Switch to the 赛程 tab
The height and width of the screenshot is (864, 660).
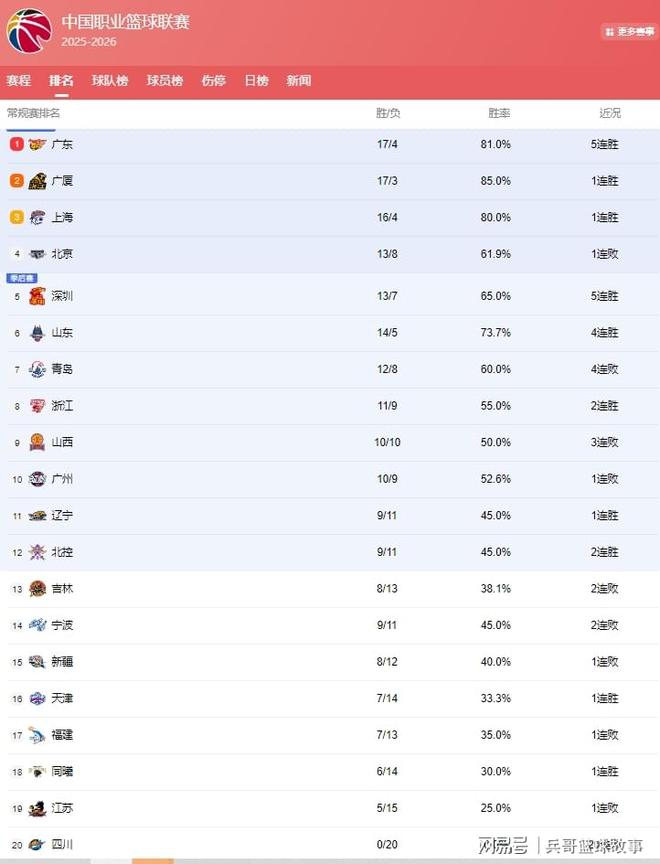18,81
